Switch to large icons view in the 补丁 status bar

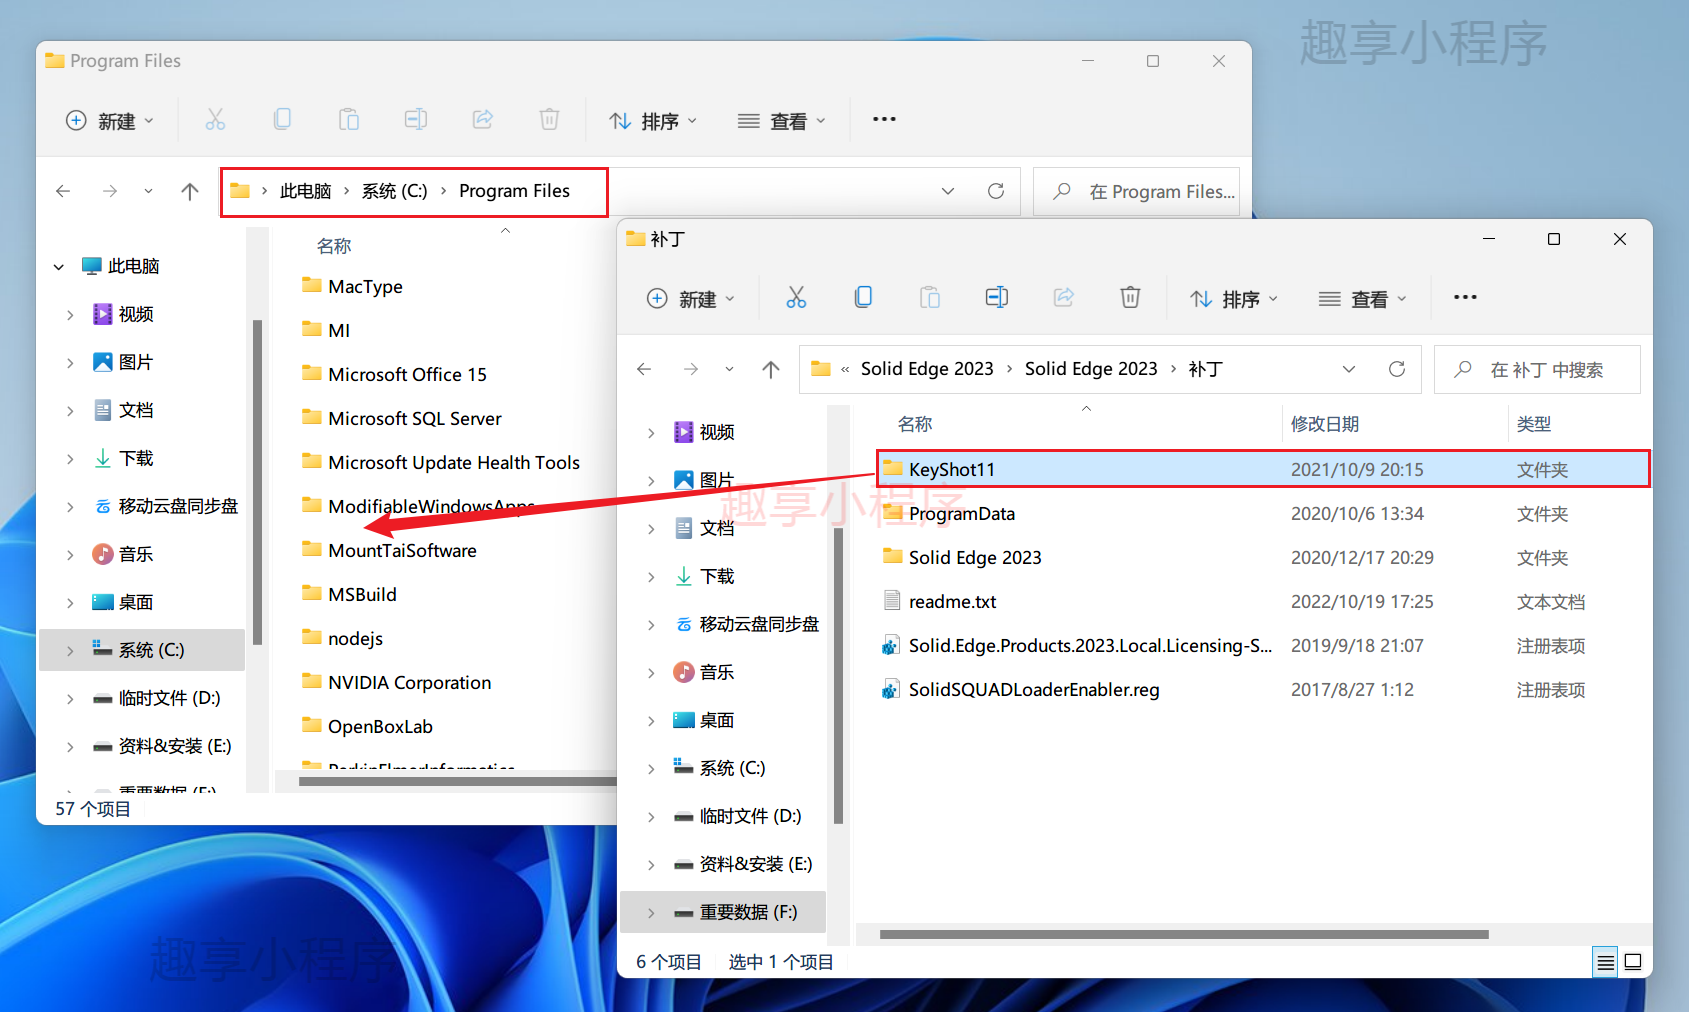[x=1633, y=962]
